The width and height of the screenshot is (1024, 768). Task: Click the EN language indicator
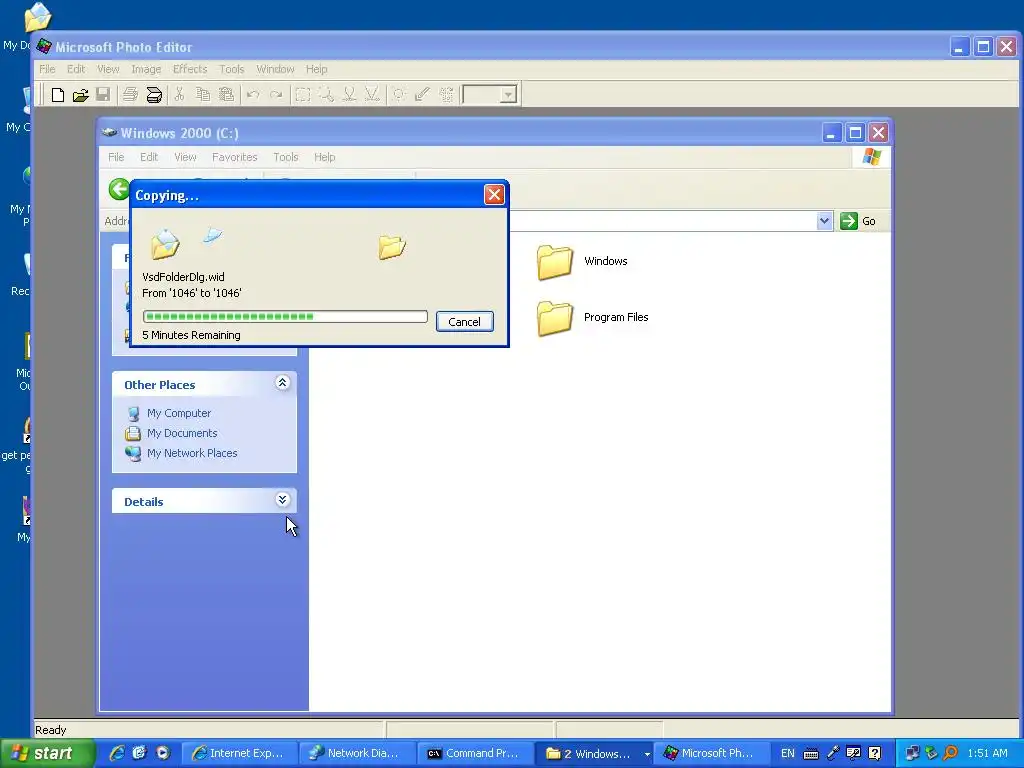788,754
